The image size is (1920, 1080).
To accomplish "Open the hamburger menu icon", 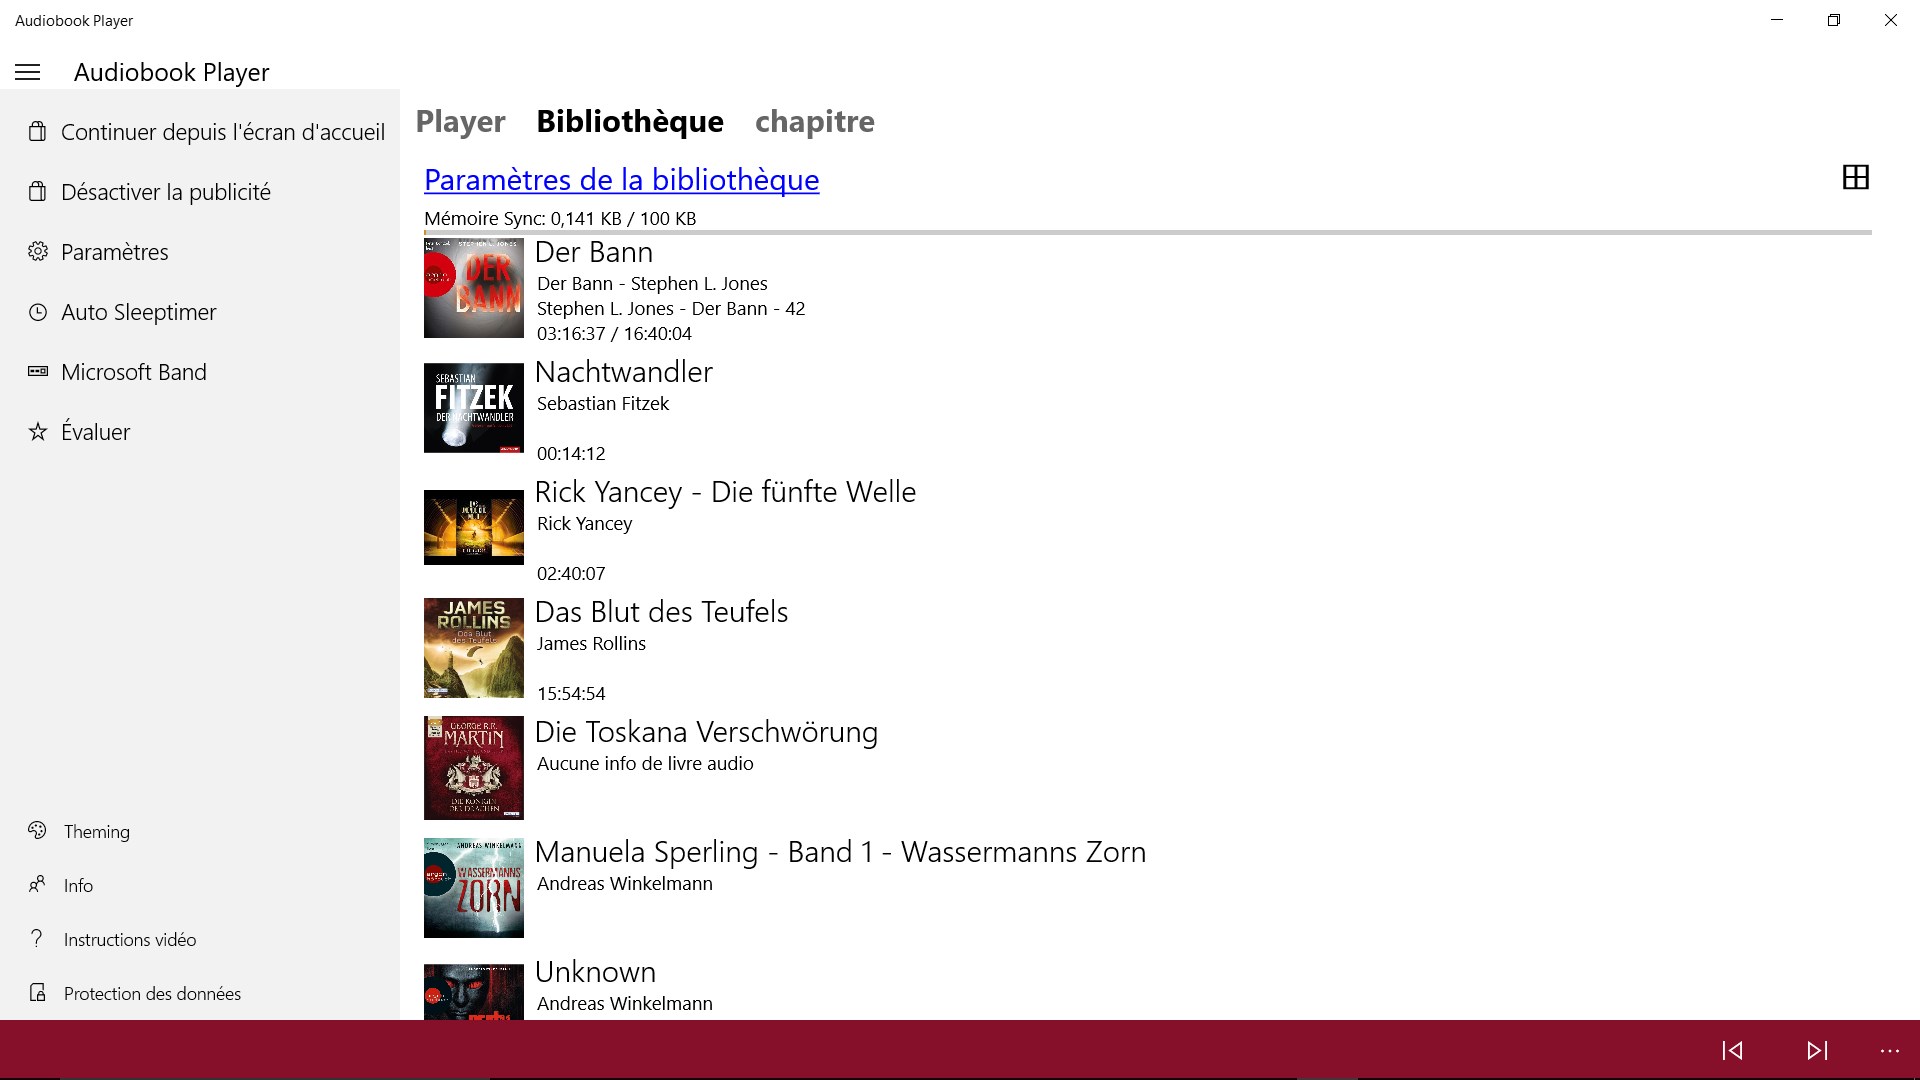I will point(26,73).
